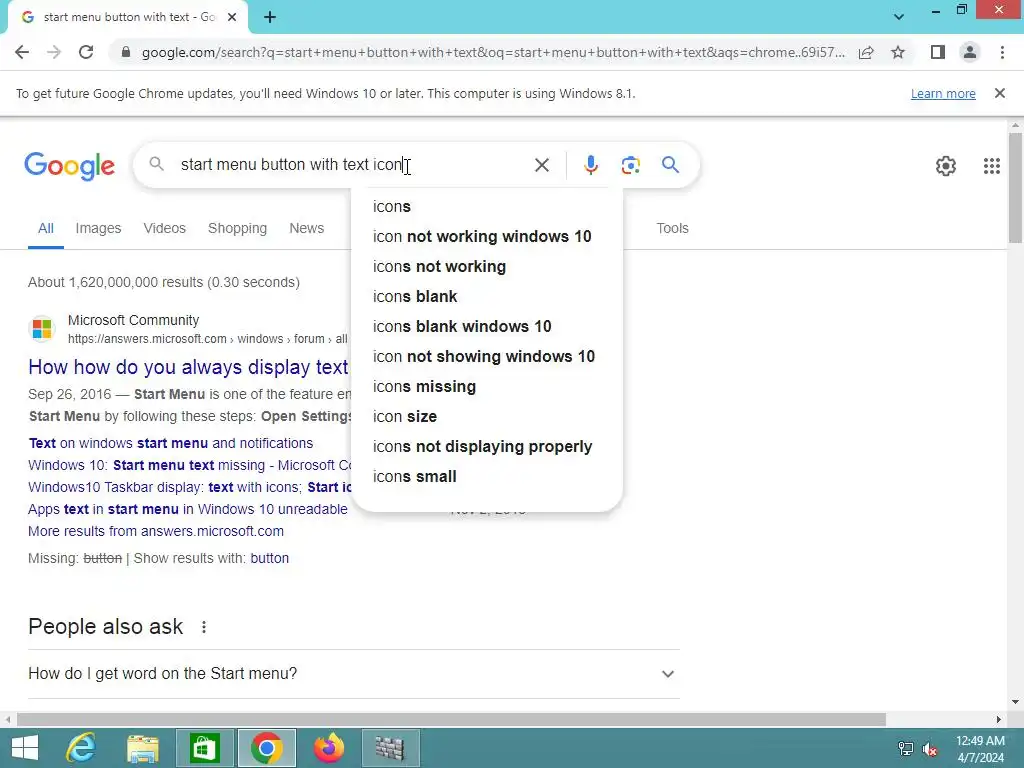
Task: Choose suggestion "icon not showing windows 10"
Action: pyautogui.click(x=487, y=357)
